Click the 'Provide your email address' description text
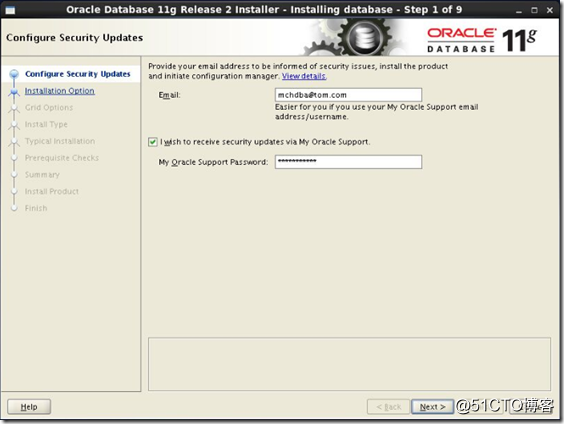 [x=298, y=71]
